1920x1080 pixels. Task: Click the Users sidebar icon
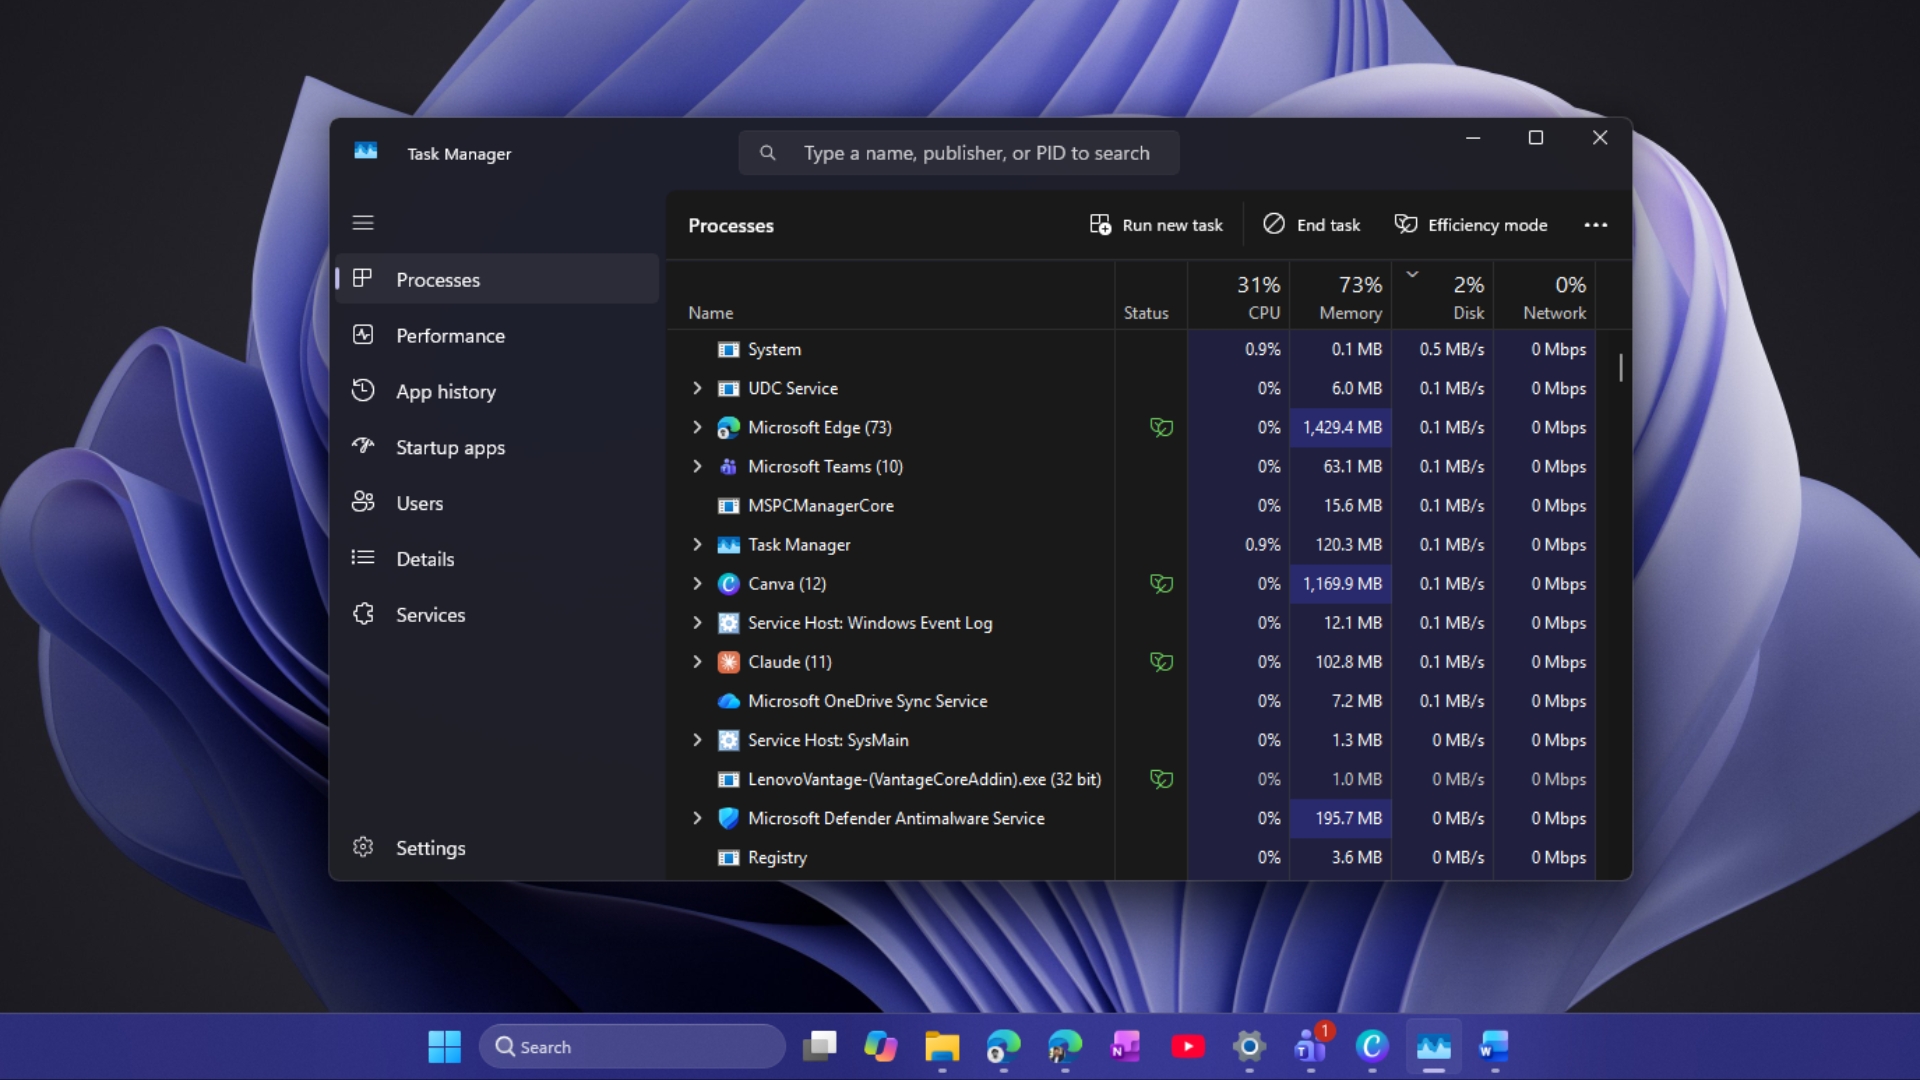point(363,502)
